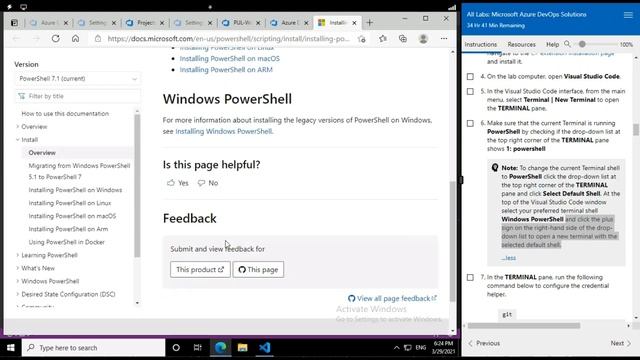Viewport: 640px width, 360px height.
Task: Select How to use this documentation
Action: coord(65,113)
